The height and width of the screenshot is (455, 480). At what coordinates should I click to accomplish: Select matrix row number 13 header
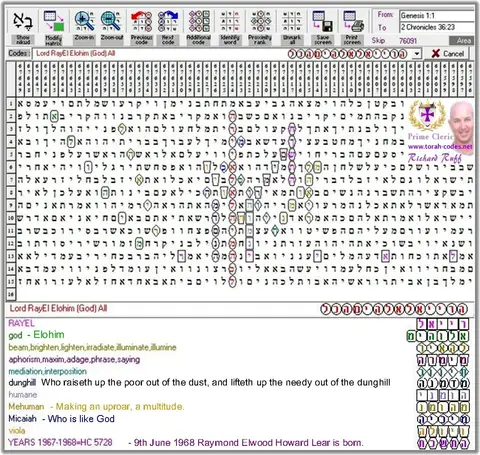click(11, 256)
